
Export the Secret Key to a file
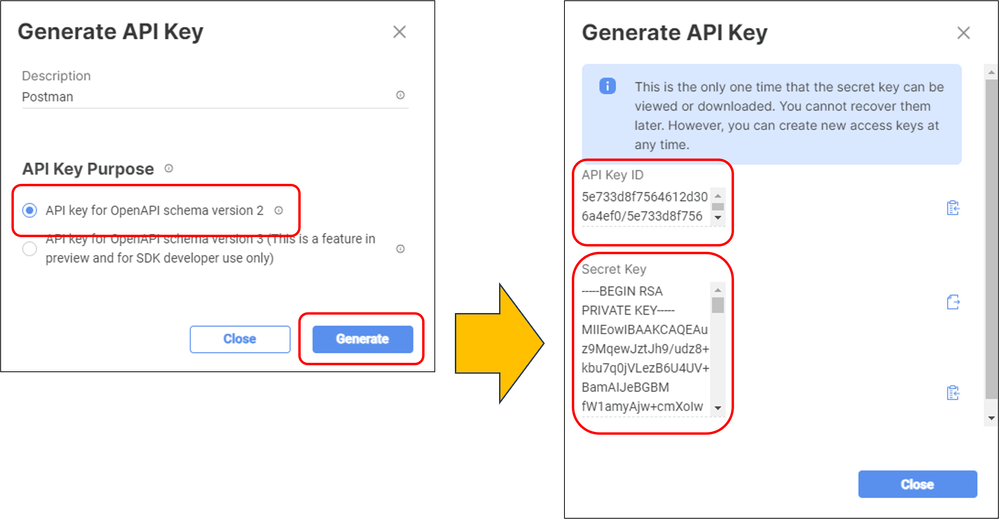pyautogui.click(x=952, y=301)
